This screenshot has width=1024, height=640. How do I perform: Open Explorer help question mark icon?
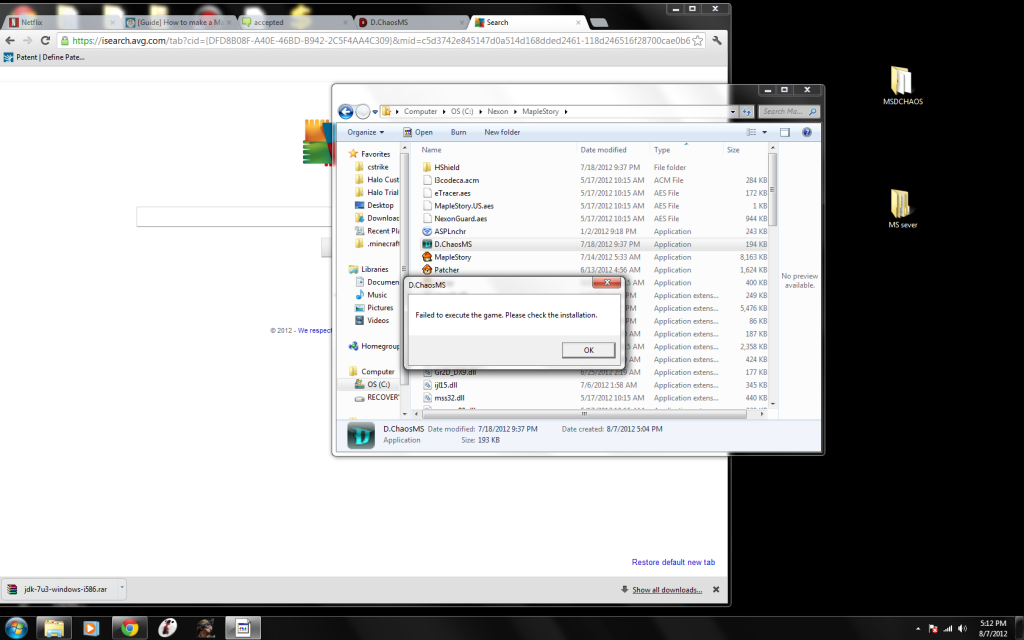807,132
